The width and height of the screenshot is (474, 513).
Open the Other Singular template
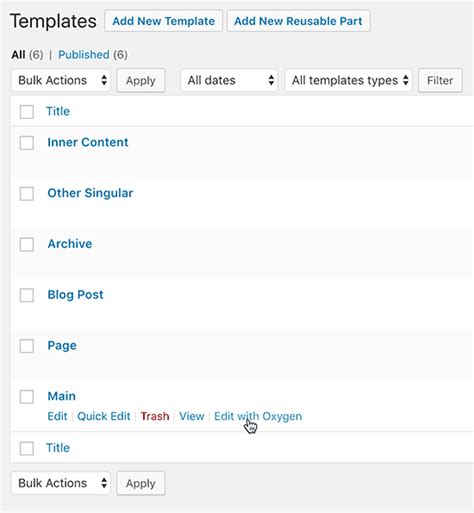(90, 193)
